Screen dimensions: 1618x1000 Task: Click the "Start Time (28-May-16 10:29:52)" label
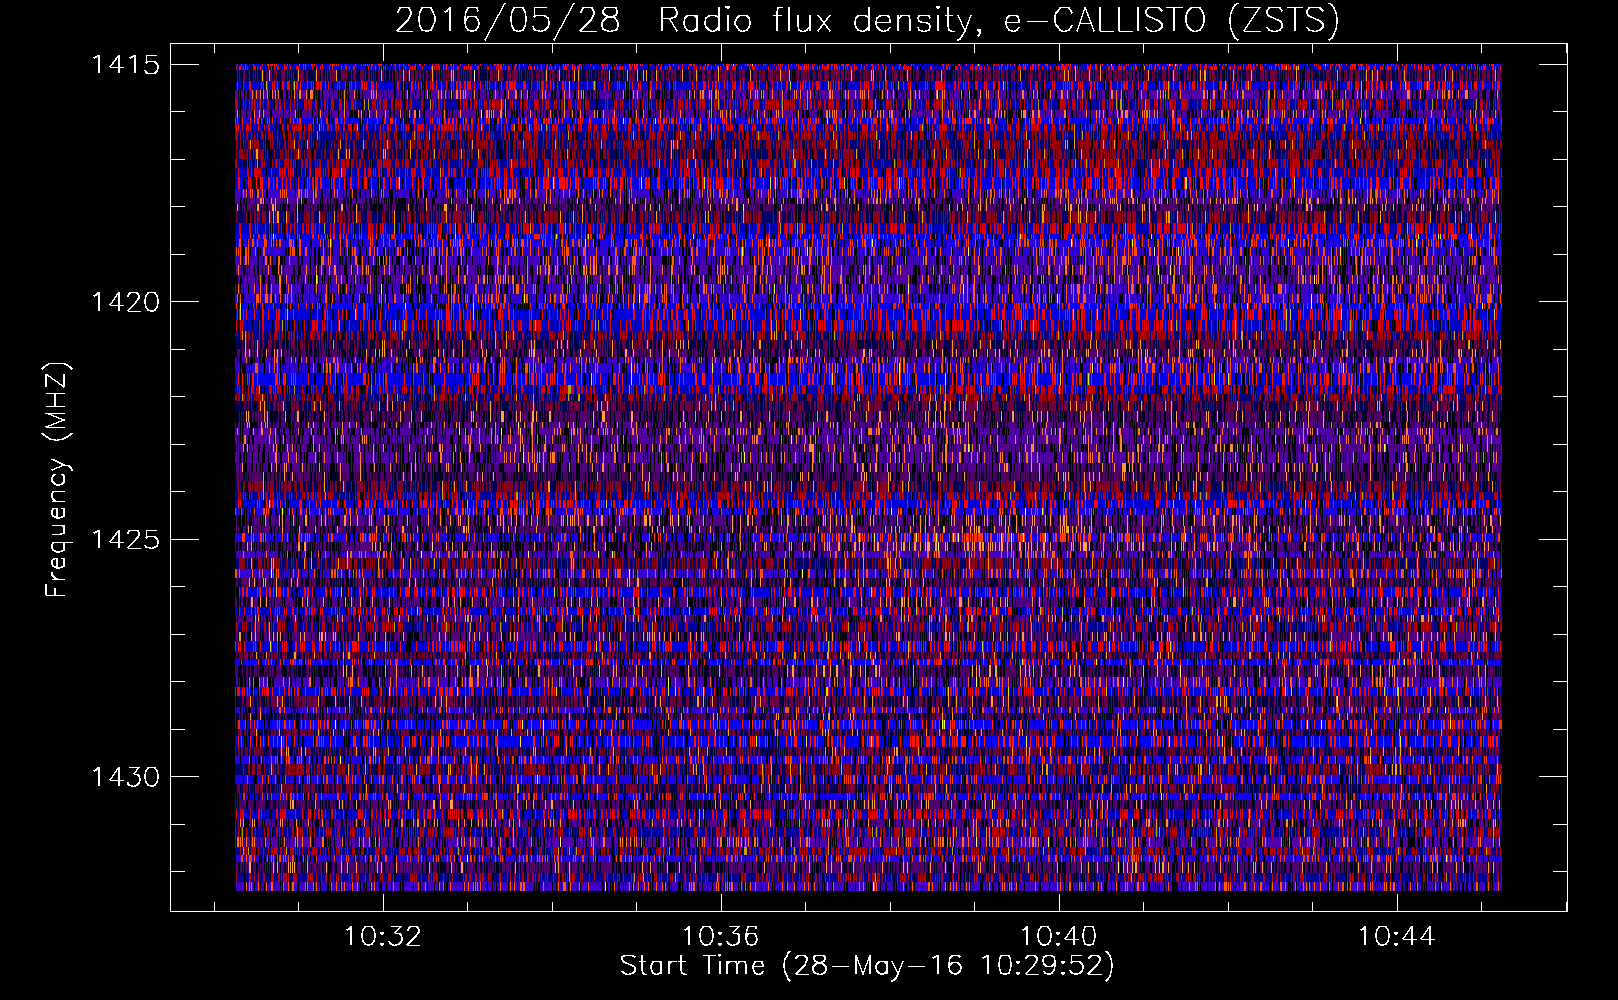867,965
